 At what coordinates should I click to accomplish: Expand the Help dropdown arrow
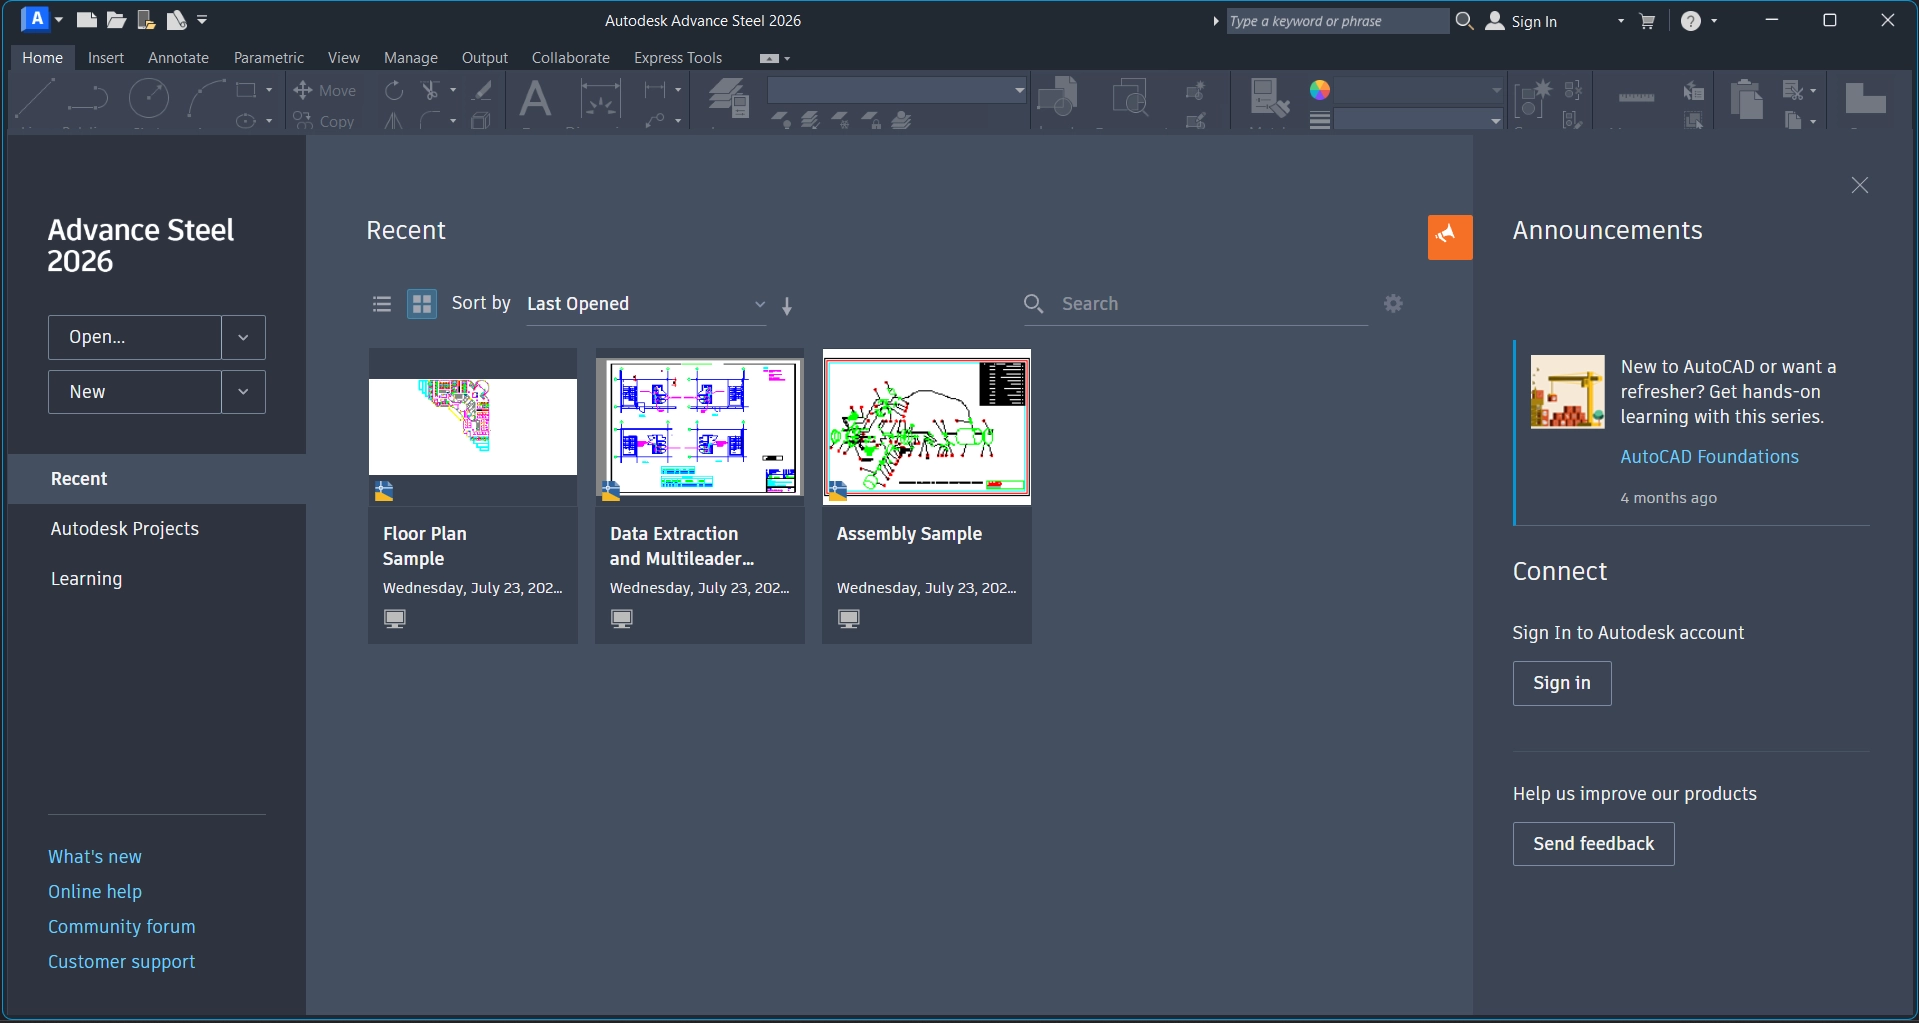pyautogui.click(x=1714, y=21)
